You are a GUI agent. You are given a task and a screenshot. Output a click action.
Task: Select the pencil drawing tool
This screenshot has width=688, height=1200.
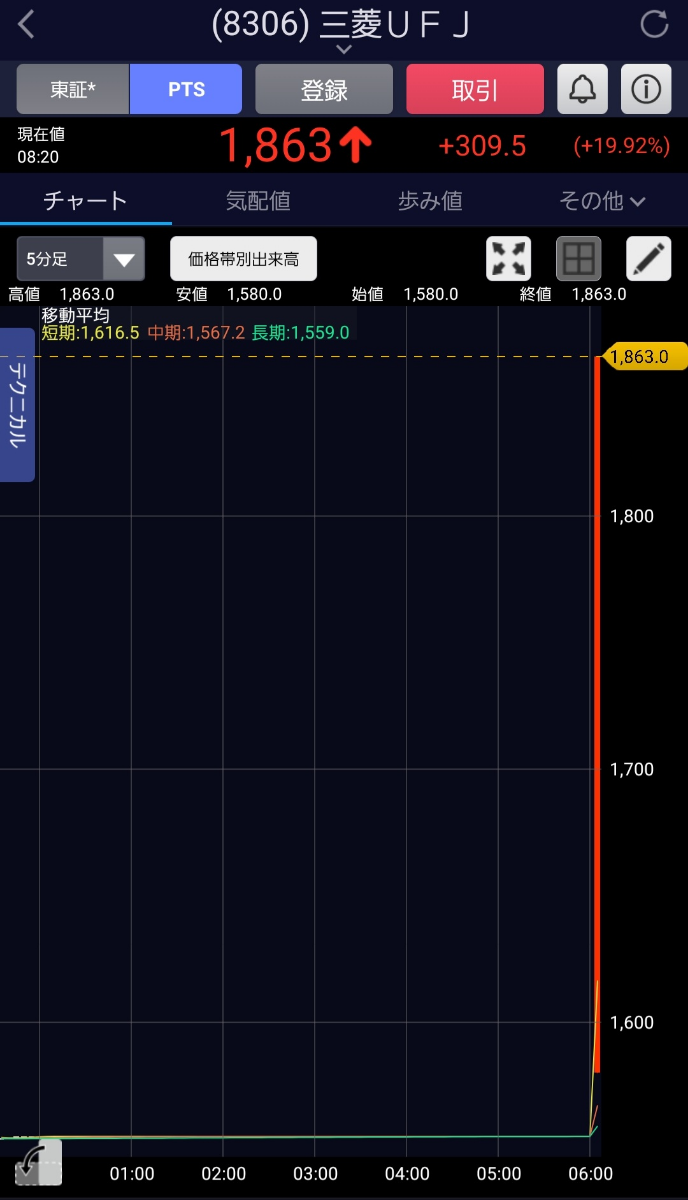click(648, 259)
